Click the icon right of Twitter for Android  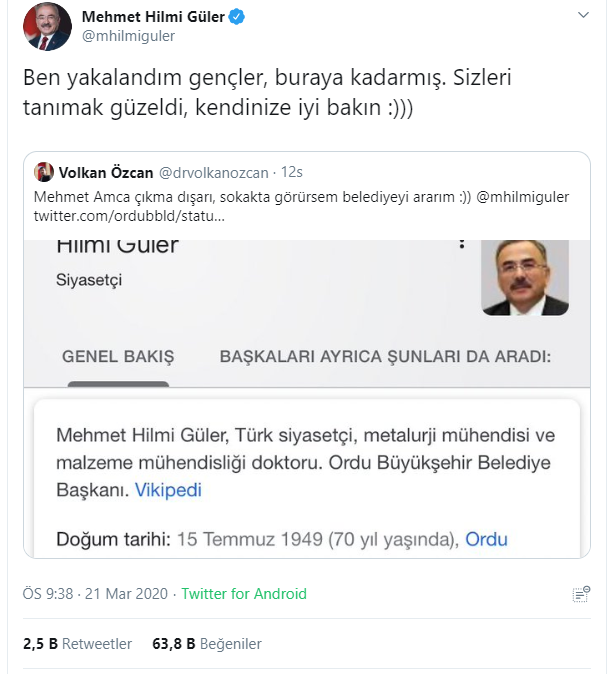coord(581,594)
